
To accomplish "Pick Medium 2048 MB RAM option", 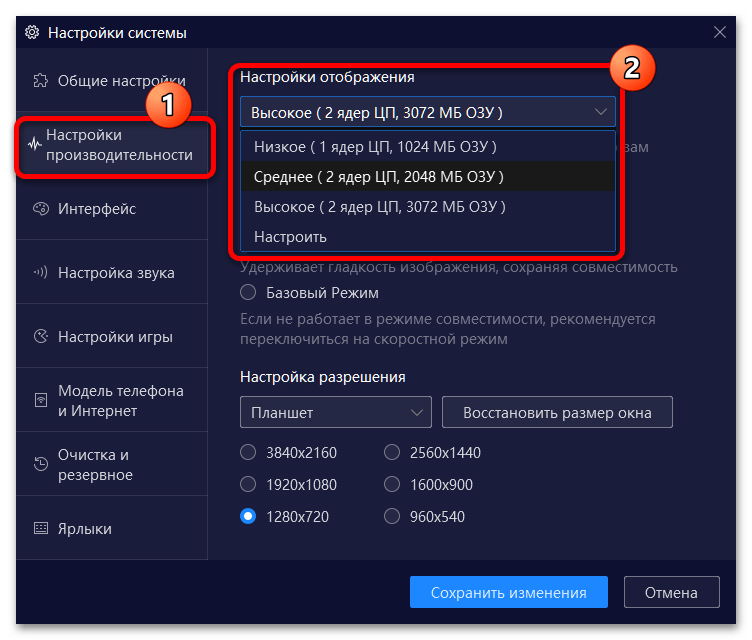I will [378, 177].
